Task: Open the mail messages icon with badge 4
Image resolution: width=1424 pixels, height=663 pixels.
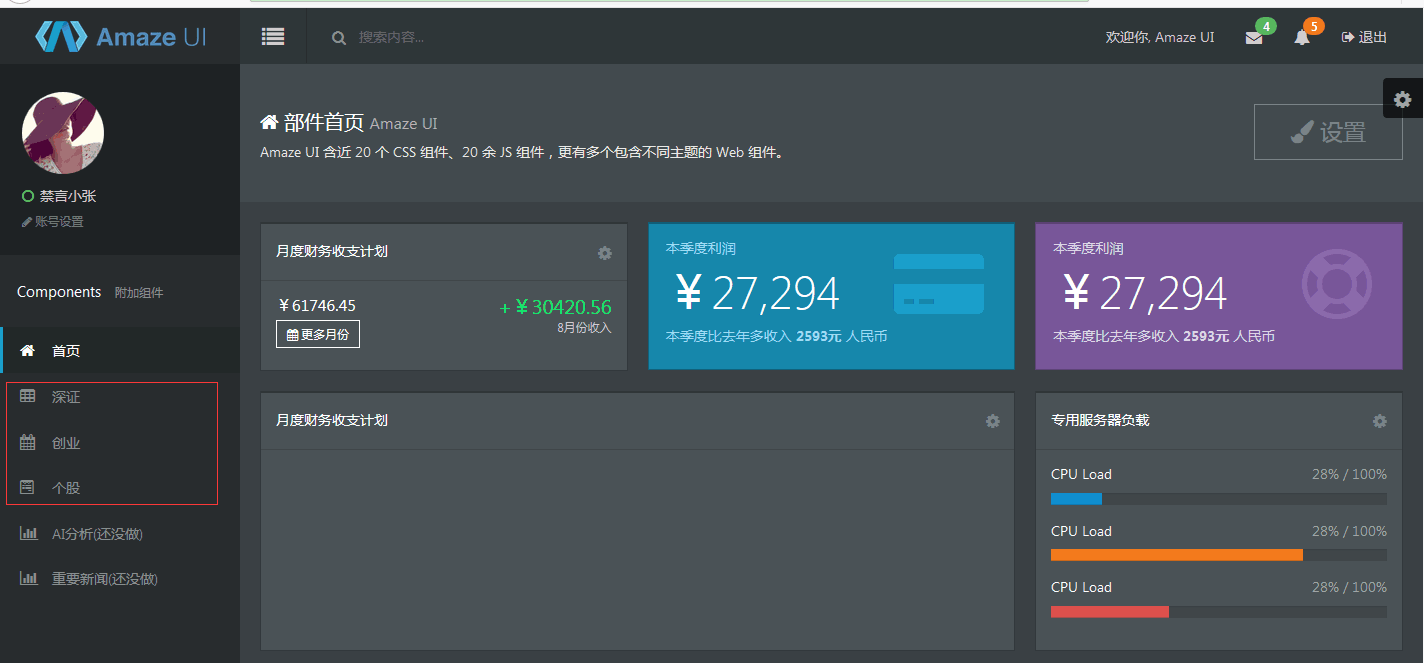Action: point(1254,38)
